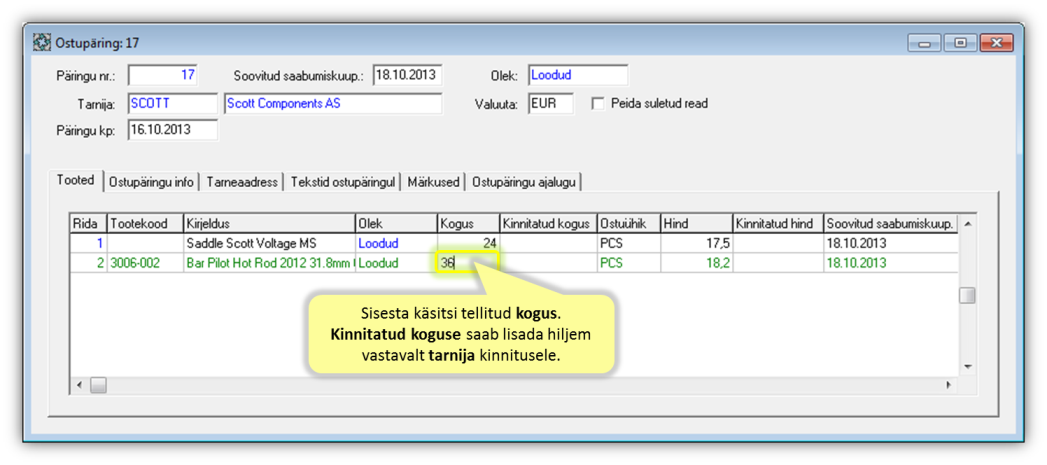Open the Tarneaadress tab

tap(242, 182)
